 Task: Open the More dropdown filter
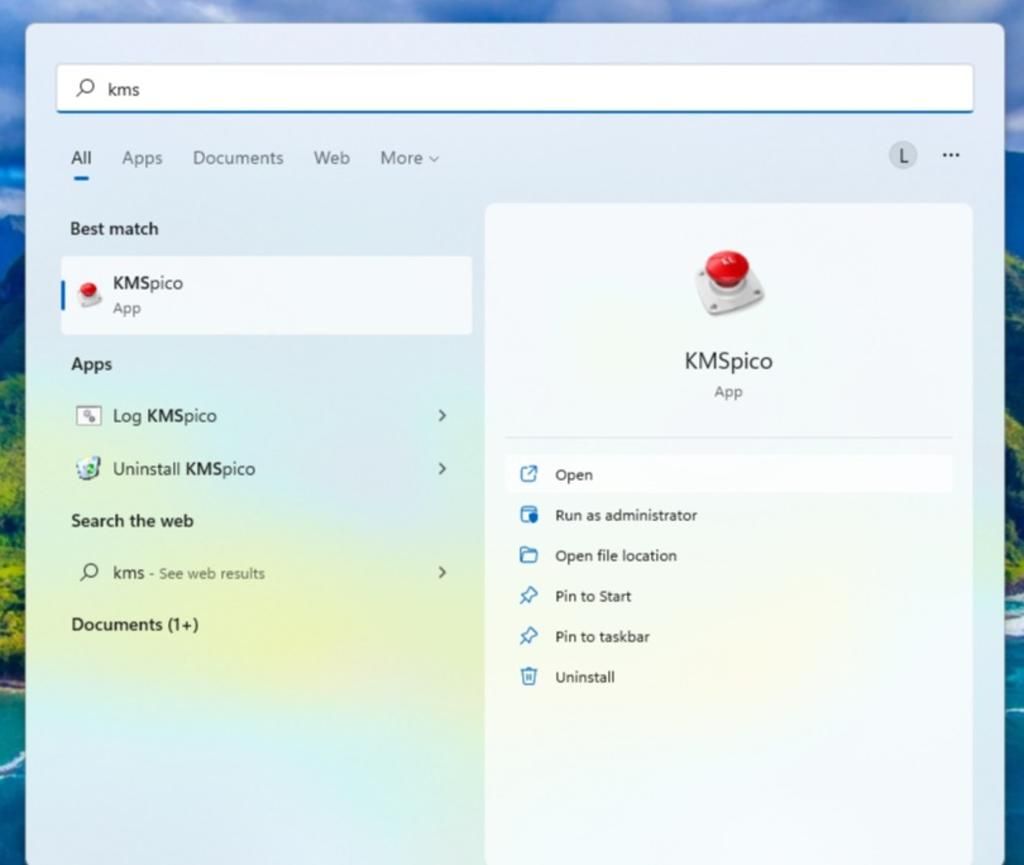[409, 158]
